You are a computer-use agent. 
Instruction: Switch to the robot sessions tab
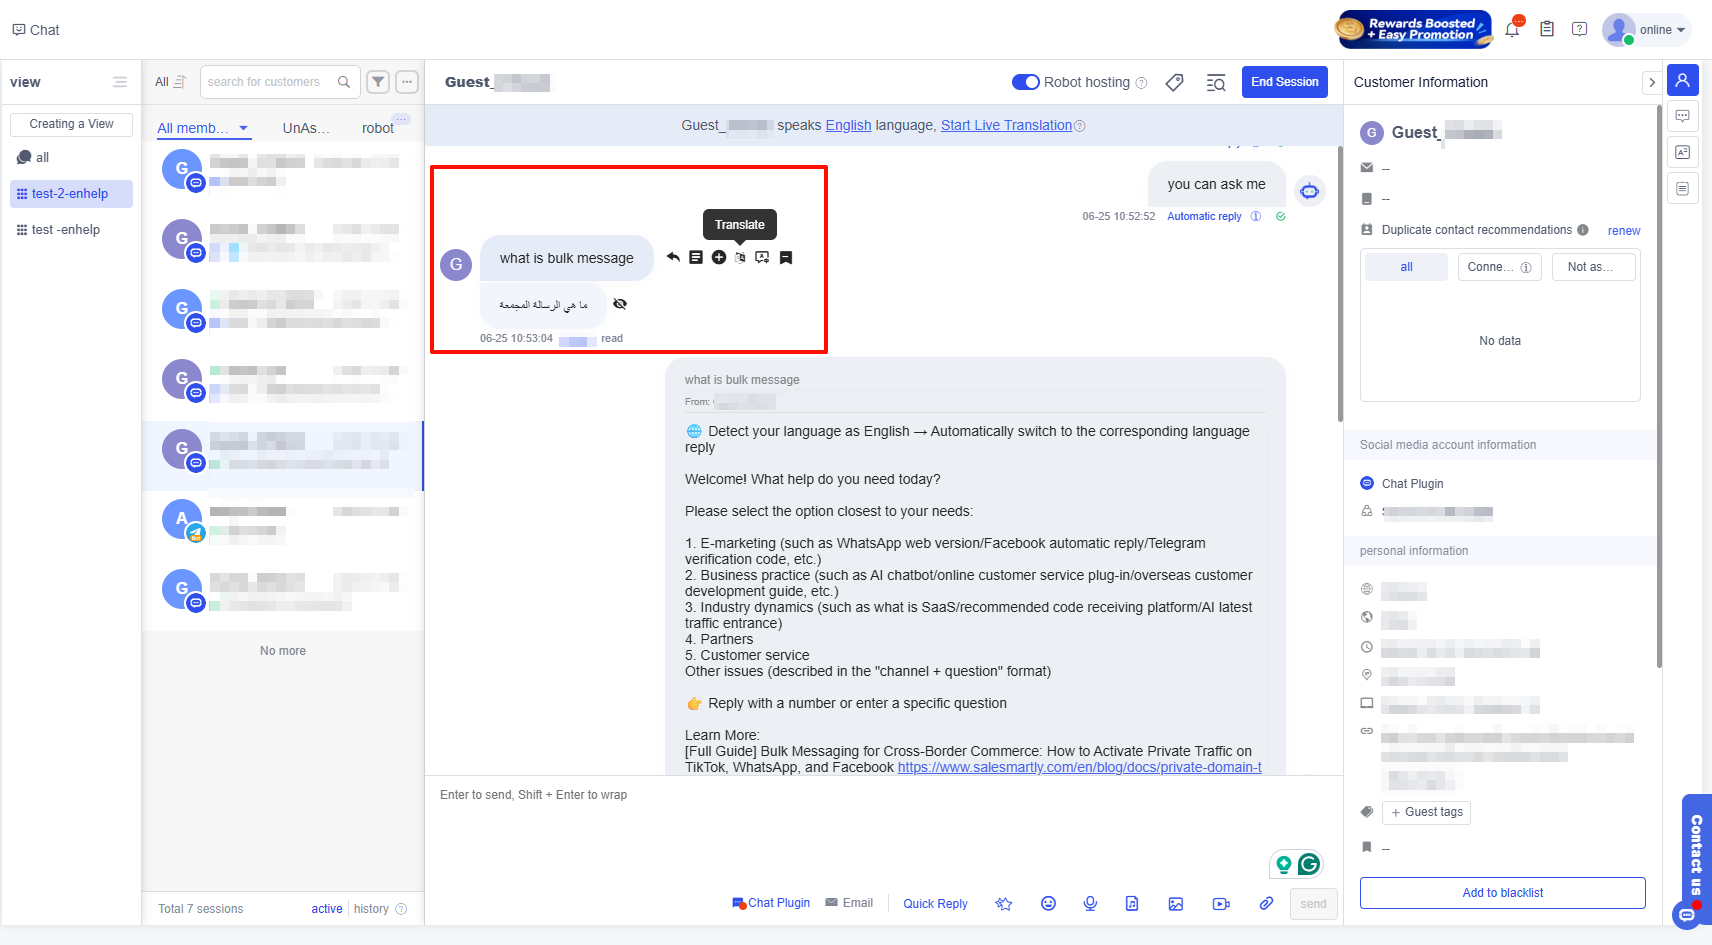[x=378, y=128]
